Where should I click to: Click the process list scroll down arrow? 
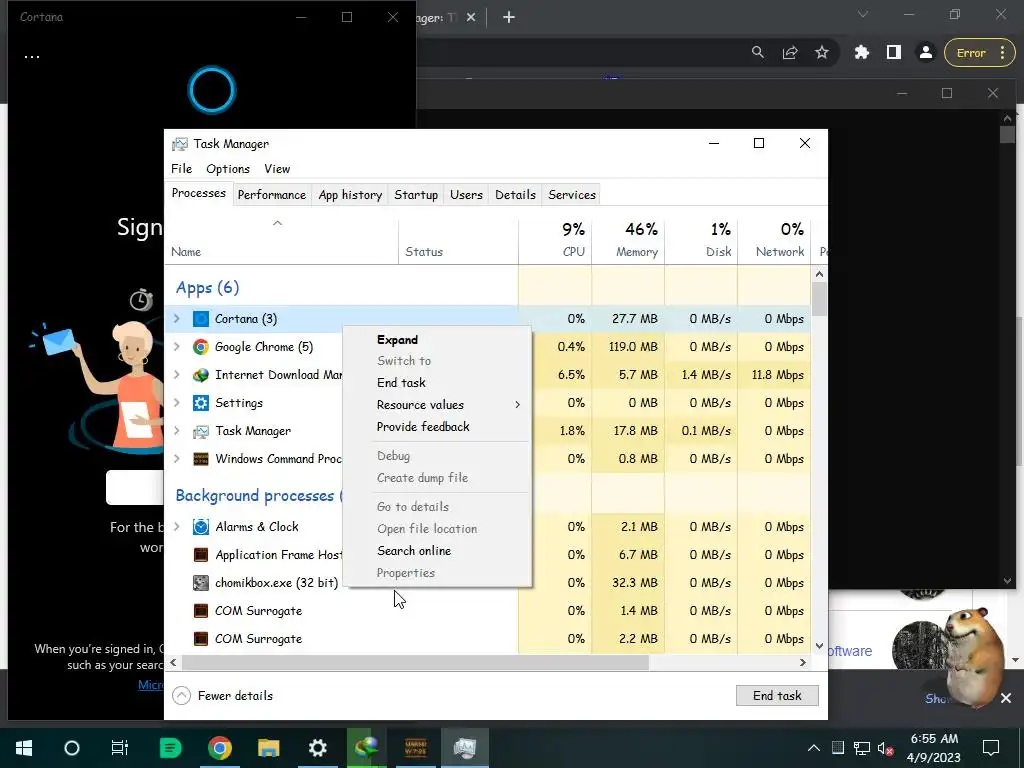819,646
